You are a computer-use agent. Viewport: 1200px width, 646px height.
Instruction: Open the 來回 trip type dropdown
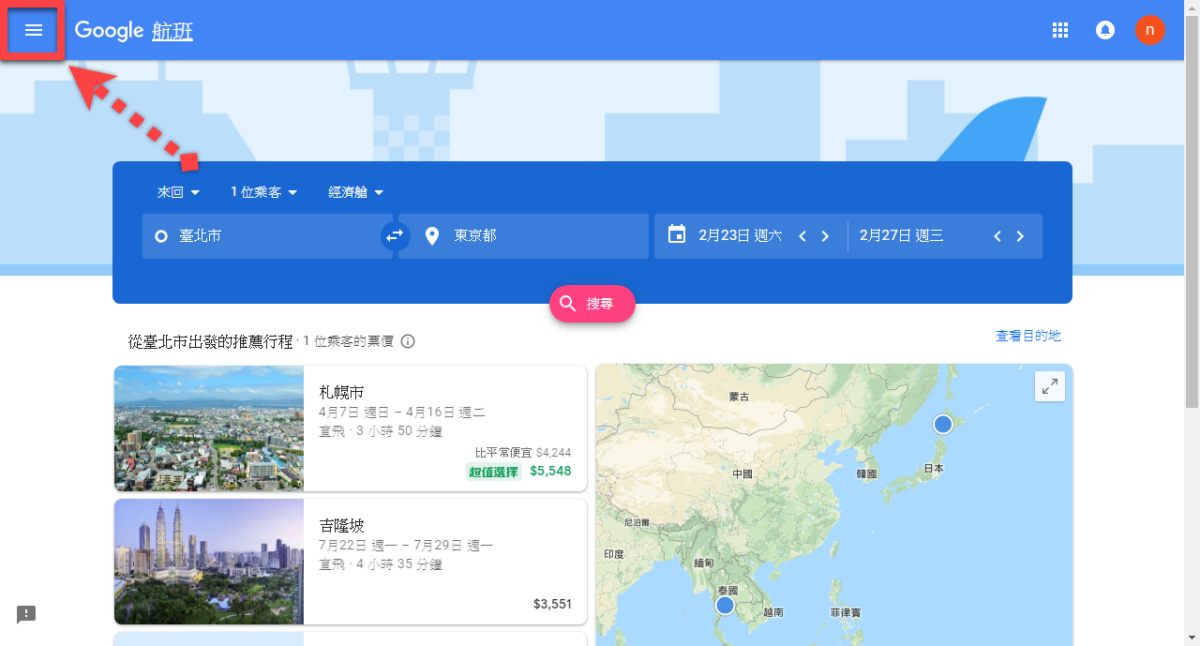click(179, 192)
